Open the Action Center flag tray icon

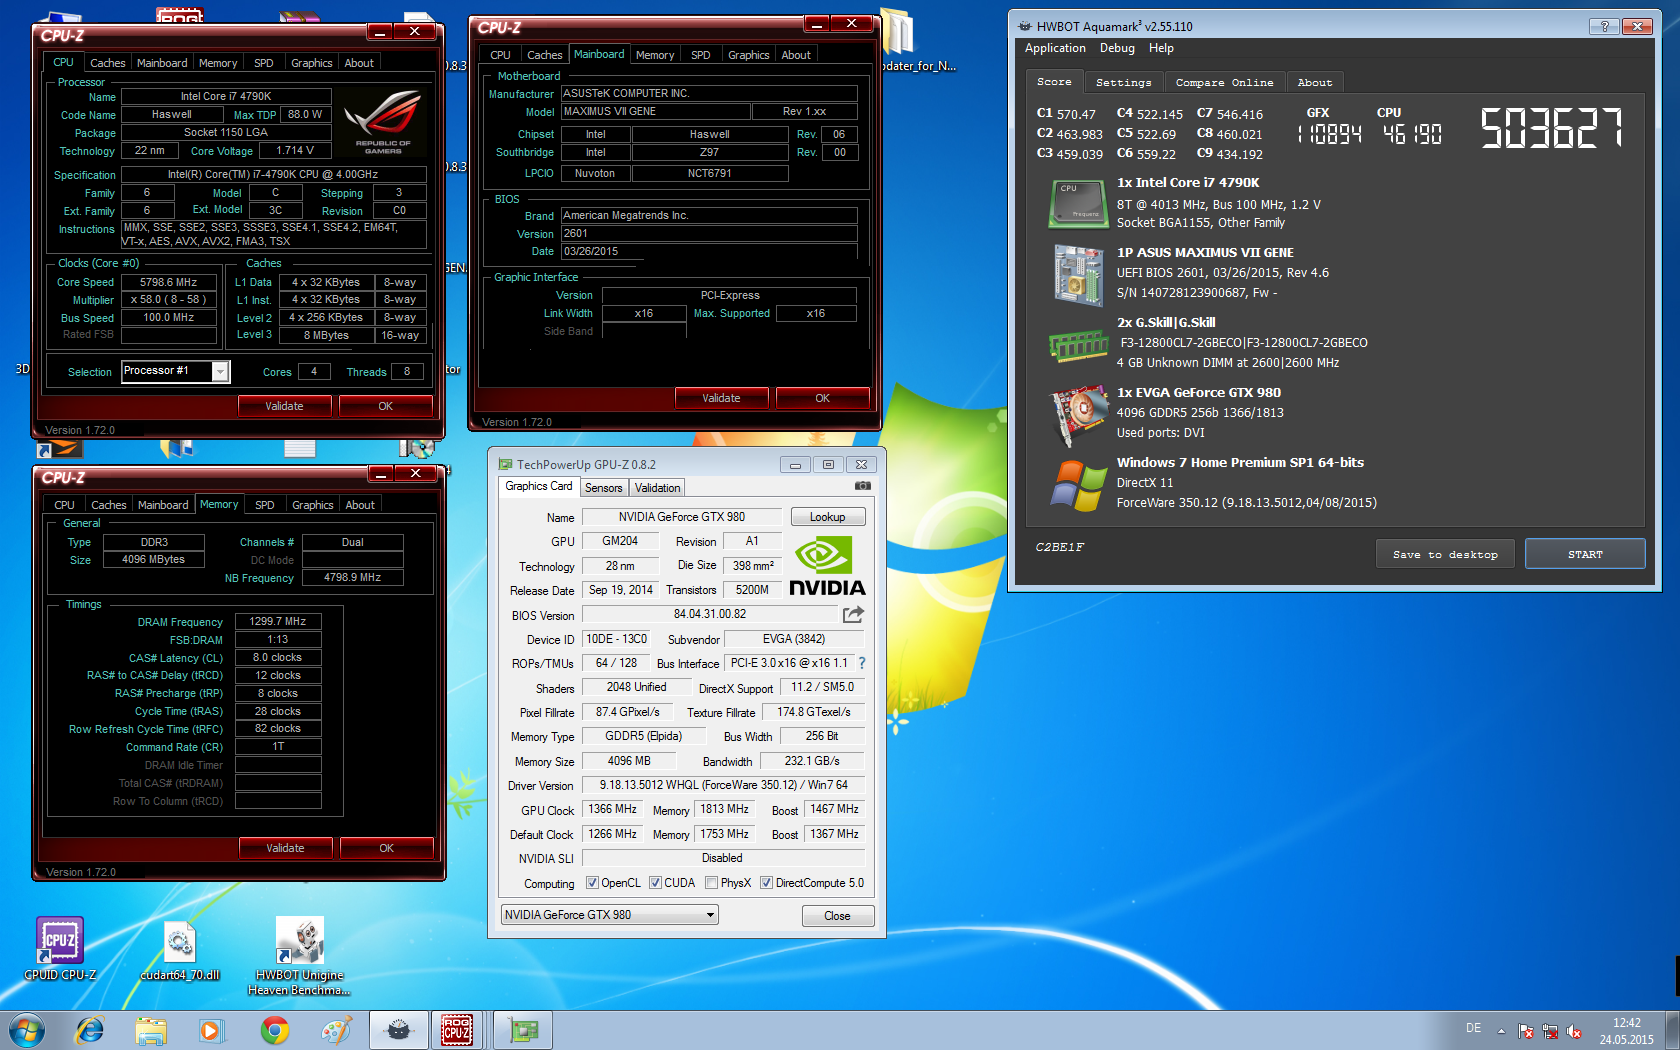coord(1526,1031)
